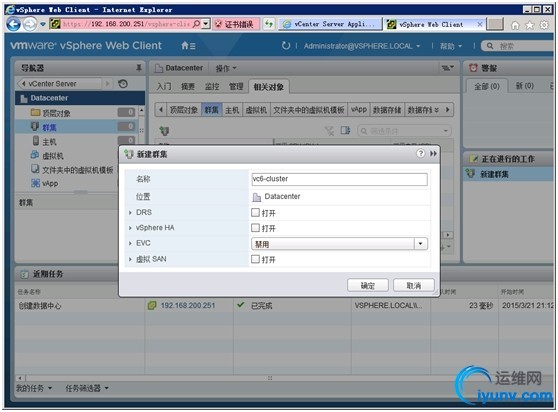Close the vSphere Web Client tab
558x412 pixels.
(x=479, y=24)
